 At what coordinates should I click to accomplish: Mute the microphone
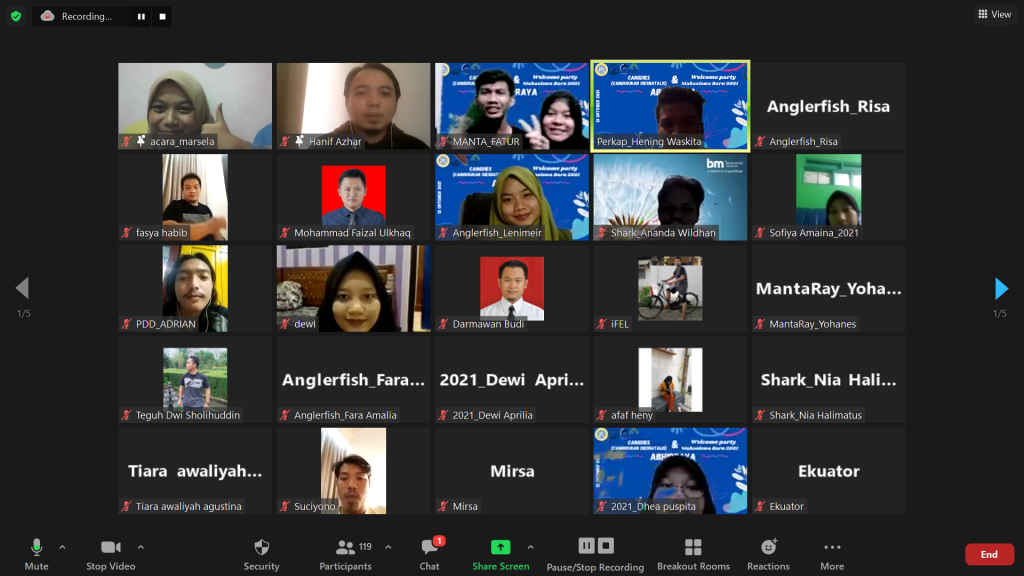[36, 548]
